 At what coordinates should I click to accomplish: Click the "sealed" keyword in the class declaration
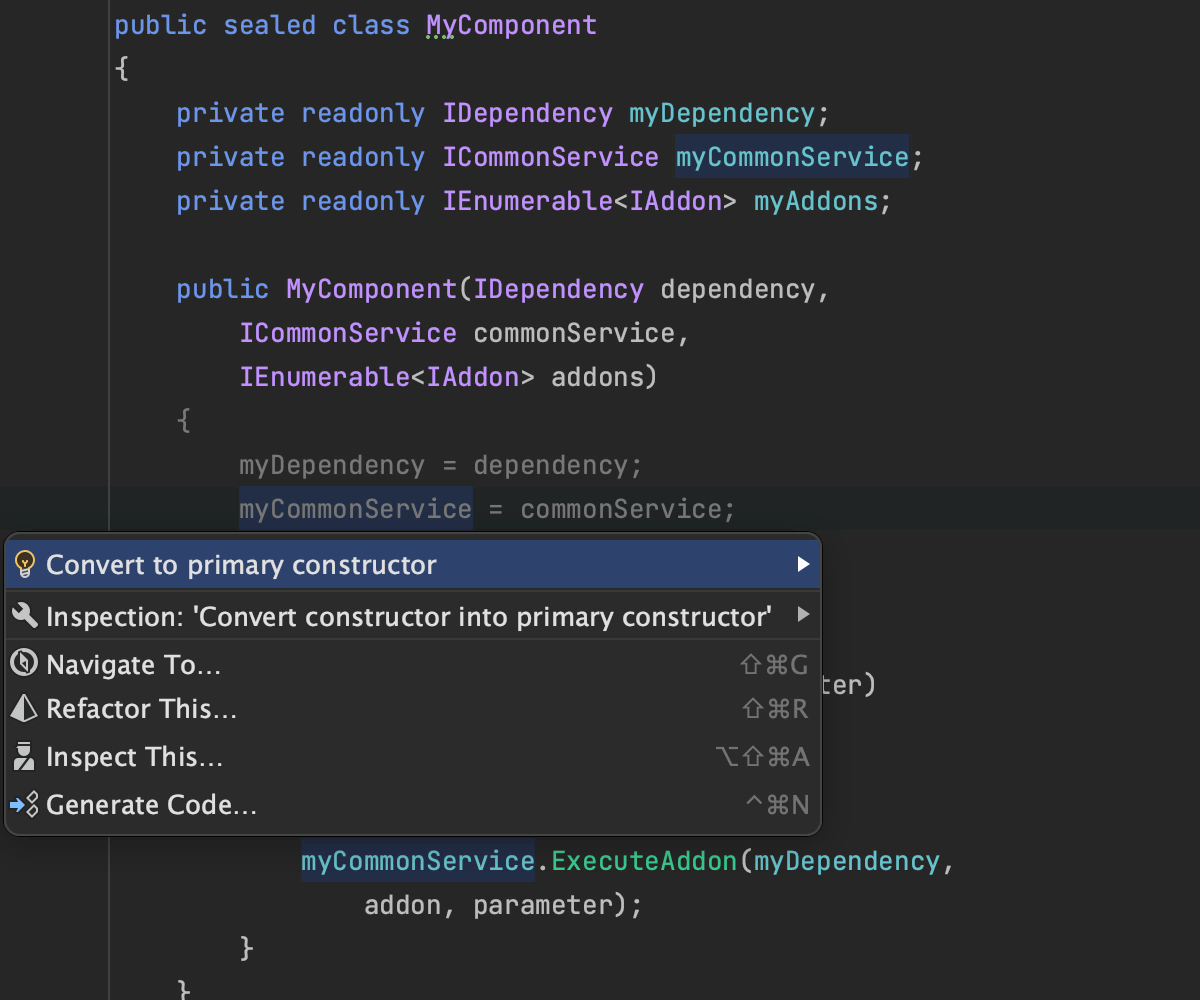pos(269,25)
